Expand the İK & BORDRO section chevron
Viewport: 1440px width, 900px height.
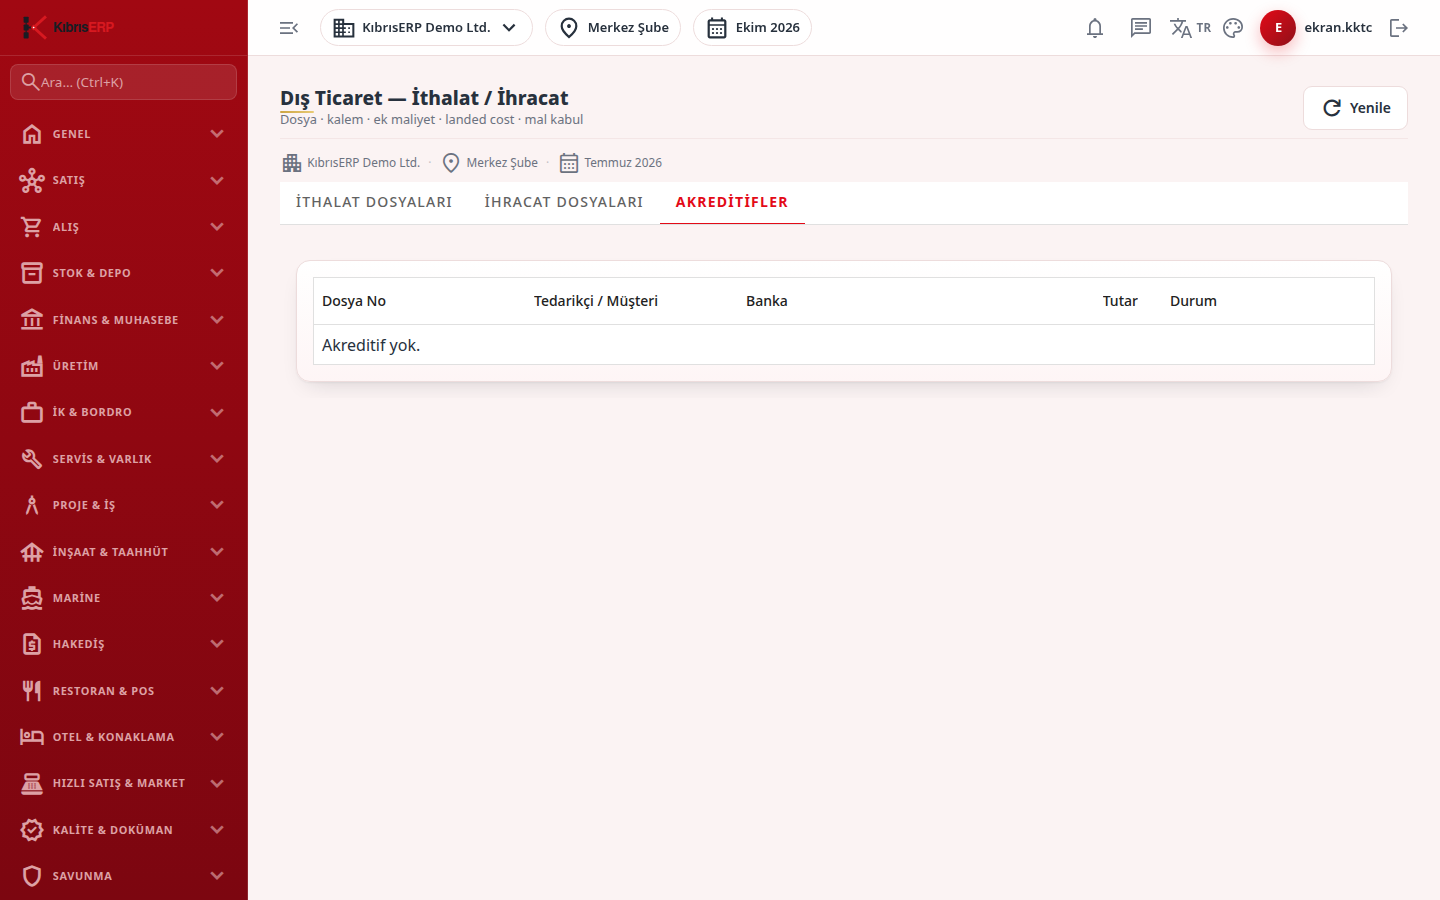(217, 412)
